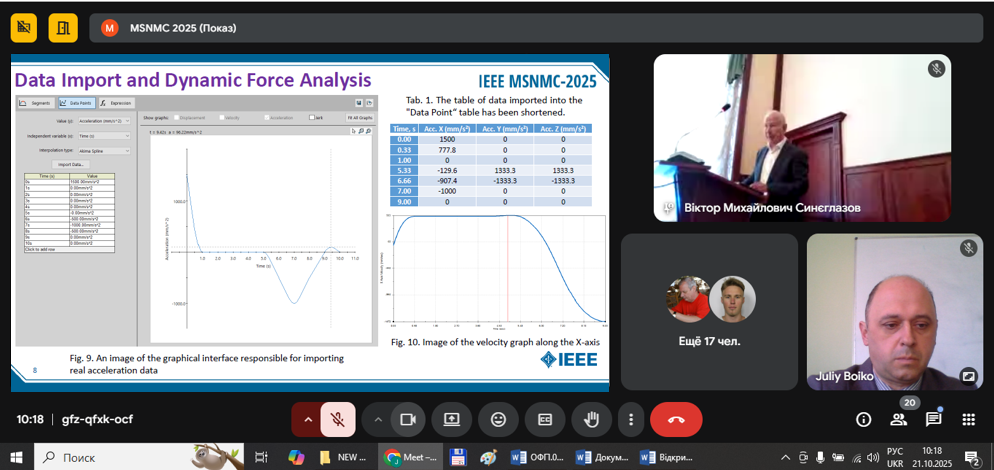Show the people list with 20 participants
Image resolution: width=994 pixels, height=470 pixels.
tap(899, 420)
